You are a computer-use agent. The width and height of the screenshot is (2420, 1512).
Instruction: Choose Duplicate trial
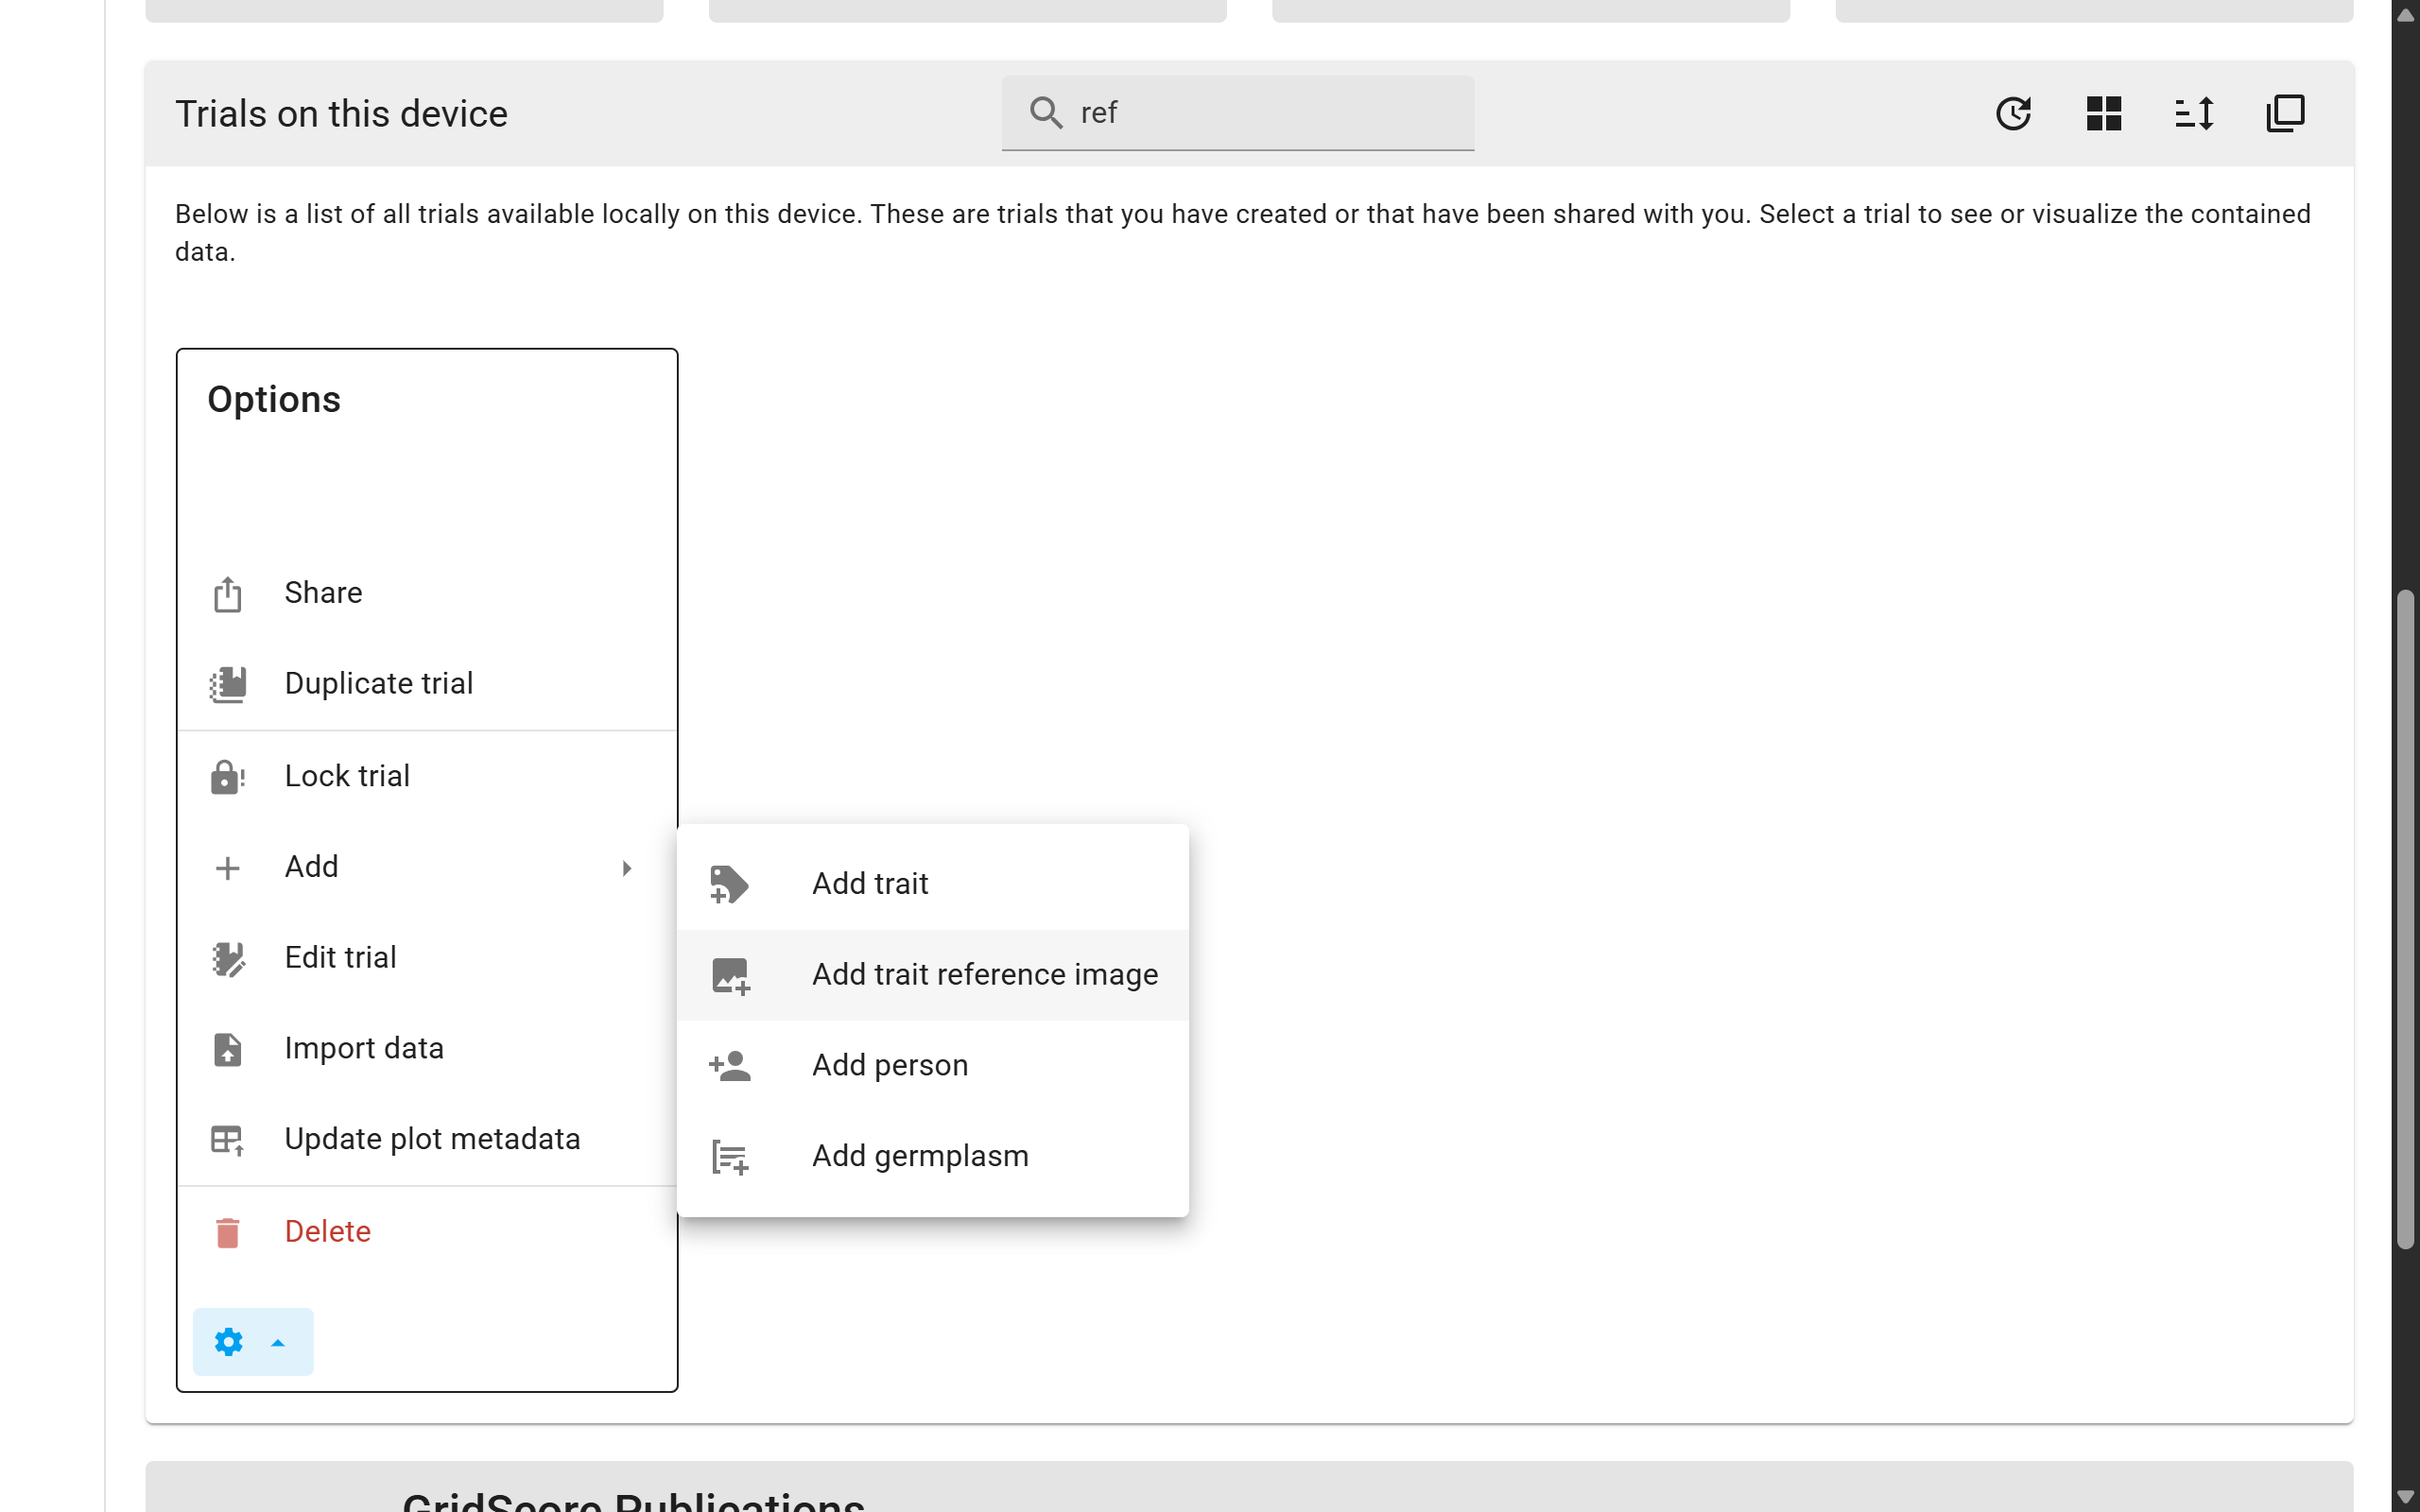pos(378,683)
